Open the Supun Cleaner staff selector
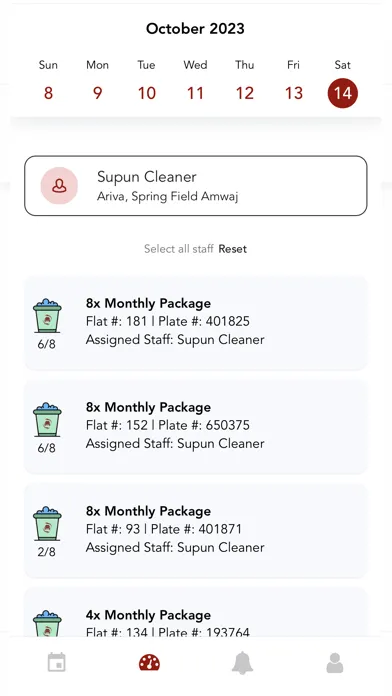The image size is (392, 696). (196, 186)
